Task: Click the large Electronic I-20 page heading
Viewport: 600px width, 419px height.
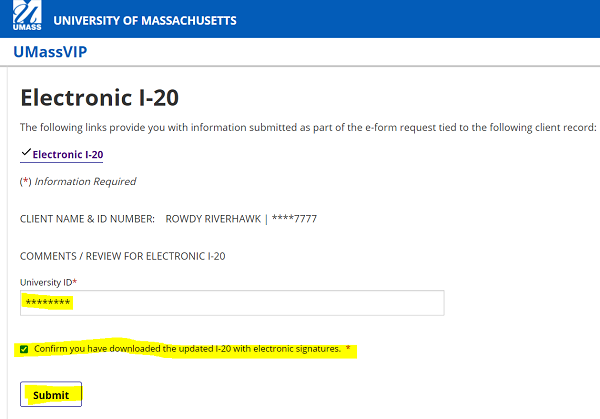Action: click(x=99, y=98)
